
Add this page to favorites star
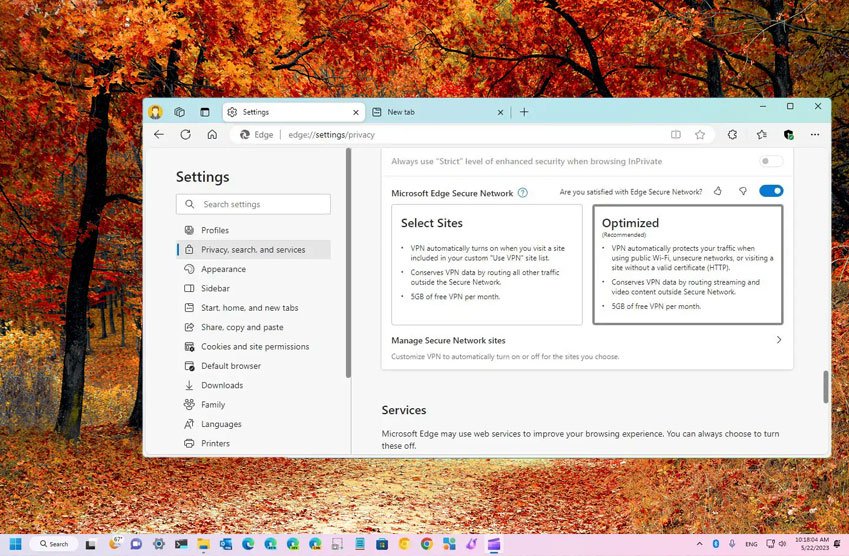click(x=700, y=134)
